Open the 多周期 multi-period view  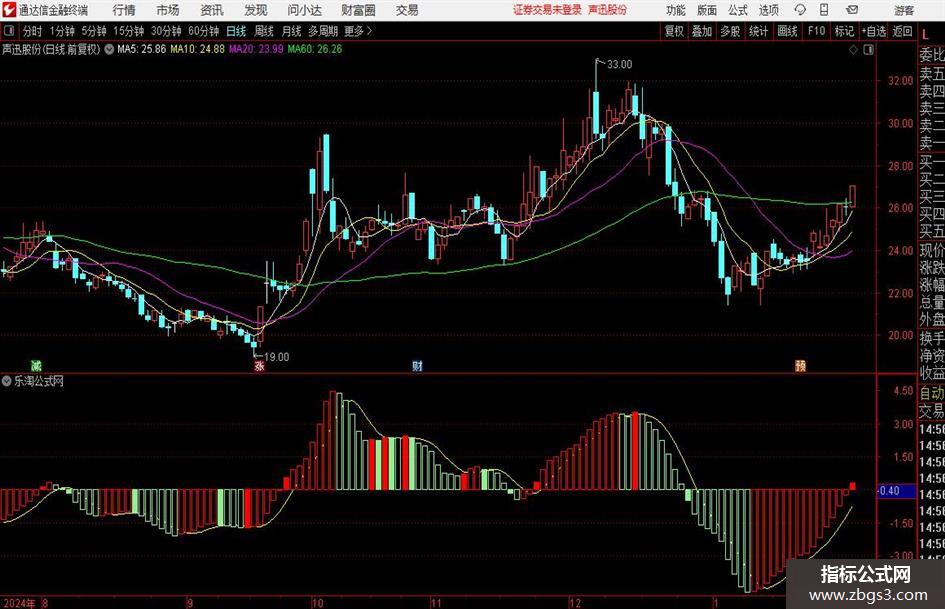coord(323,31)
